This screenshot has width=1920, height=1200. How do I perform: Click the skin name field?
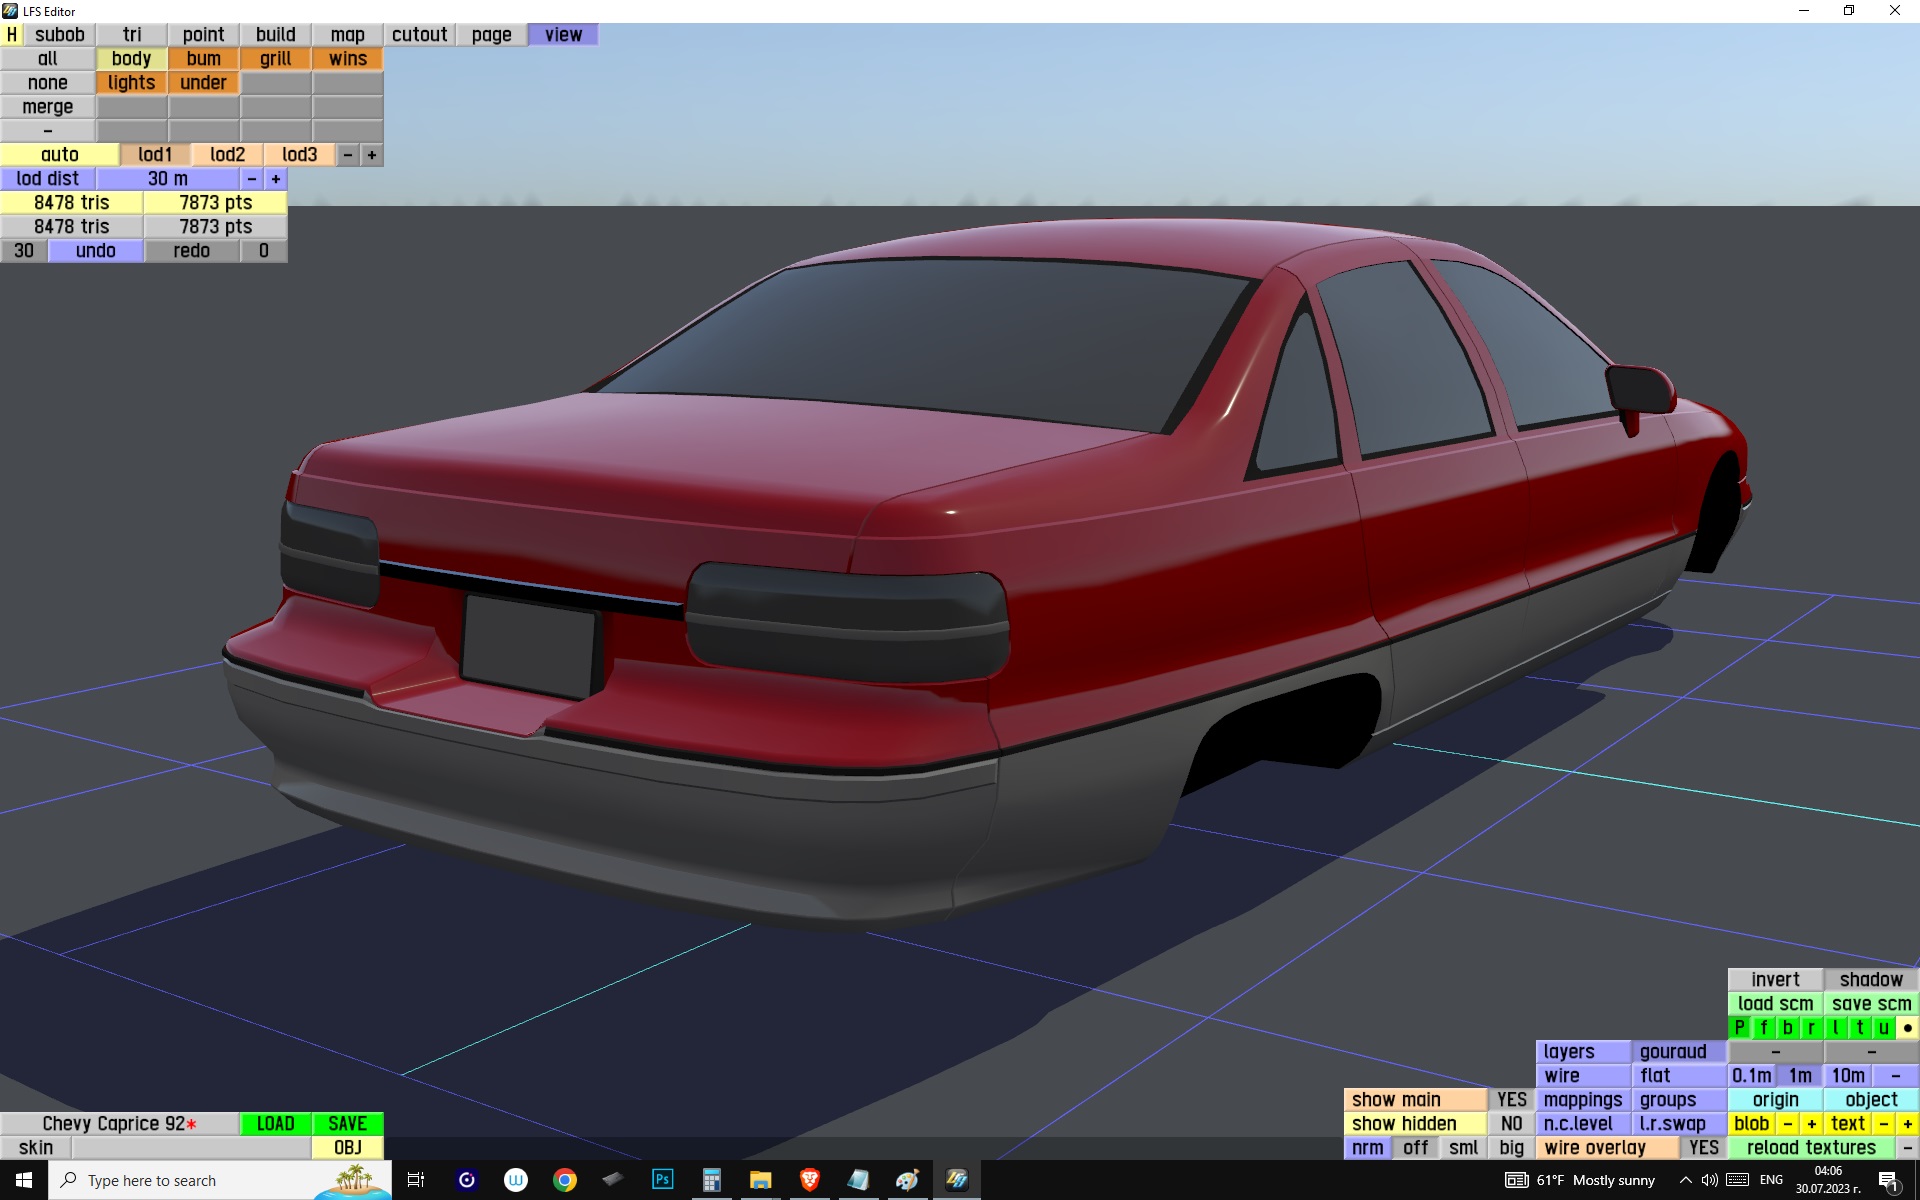point(190,1148)
